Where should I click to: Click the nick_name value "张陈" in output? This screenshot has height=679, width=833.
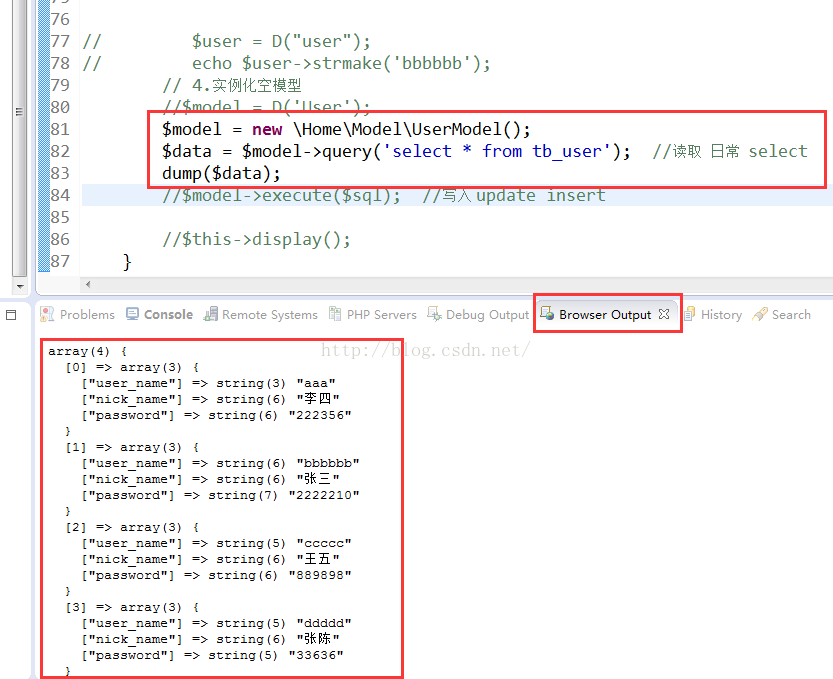[318, 639]
